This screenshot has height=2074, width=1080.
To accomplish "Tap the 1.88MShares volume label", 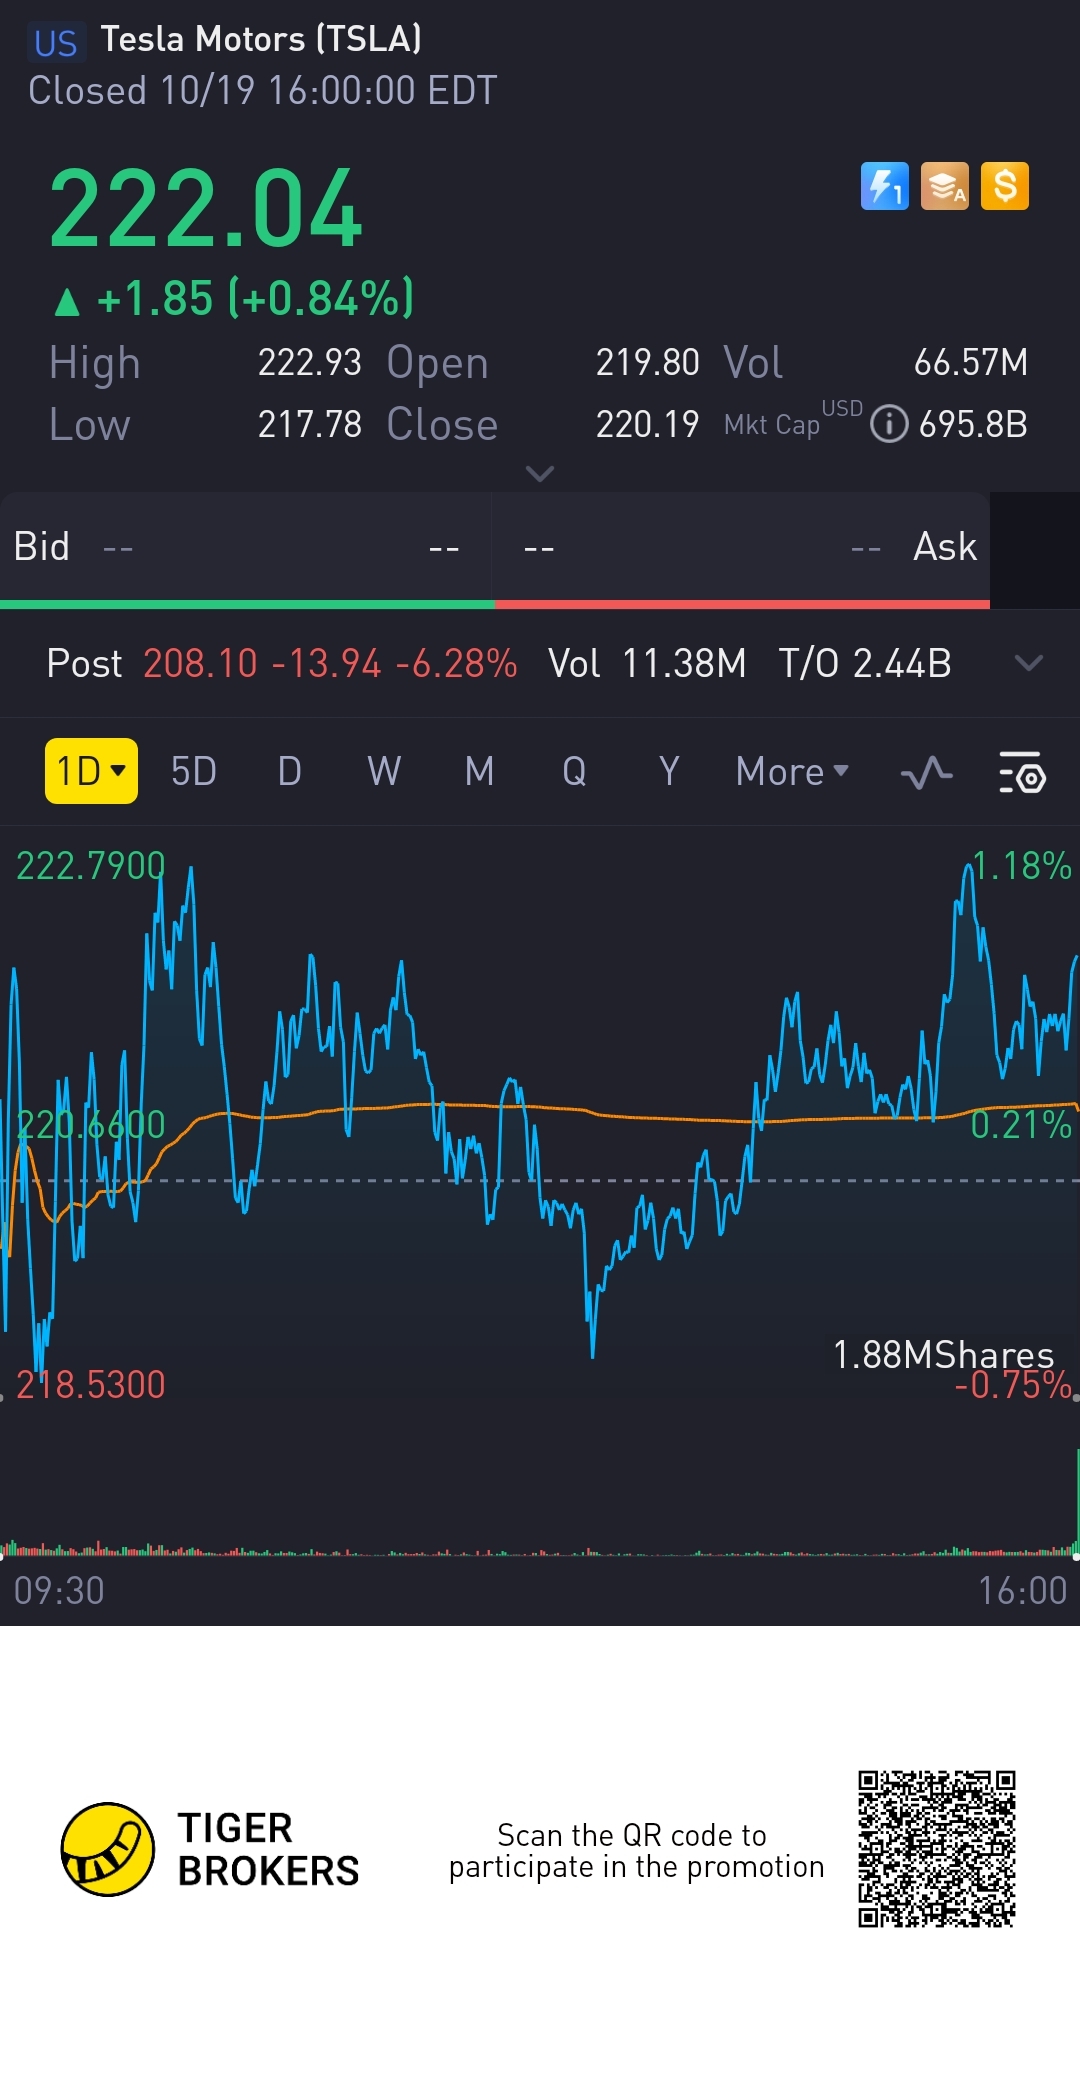I will [x=943, y=1355].
